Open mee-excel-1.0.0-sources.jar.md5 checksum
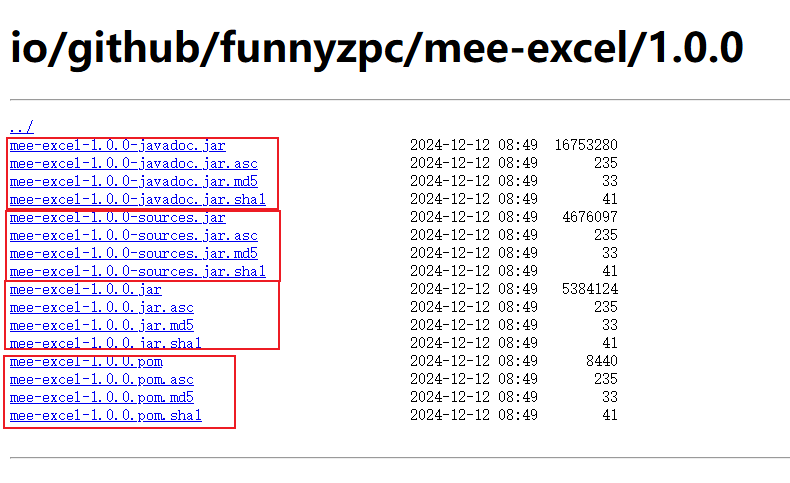Viewport: 790px width, 483px height. pyautogui.click(x=134, y=253)
